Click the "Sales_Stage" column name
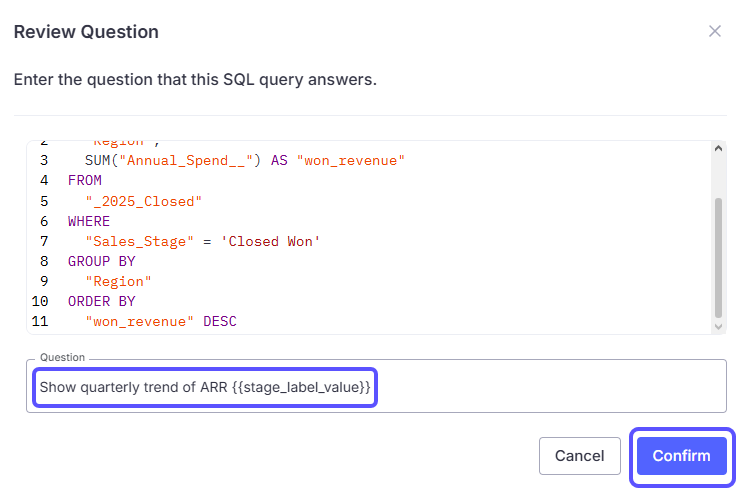The image size is (750, 504). tap(139, 241)
